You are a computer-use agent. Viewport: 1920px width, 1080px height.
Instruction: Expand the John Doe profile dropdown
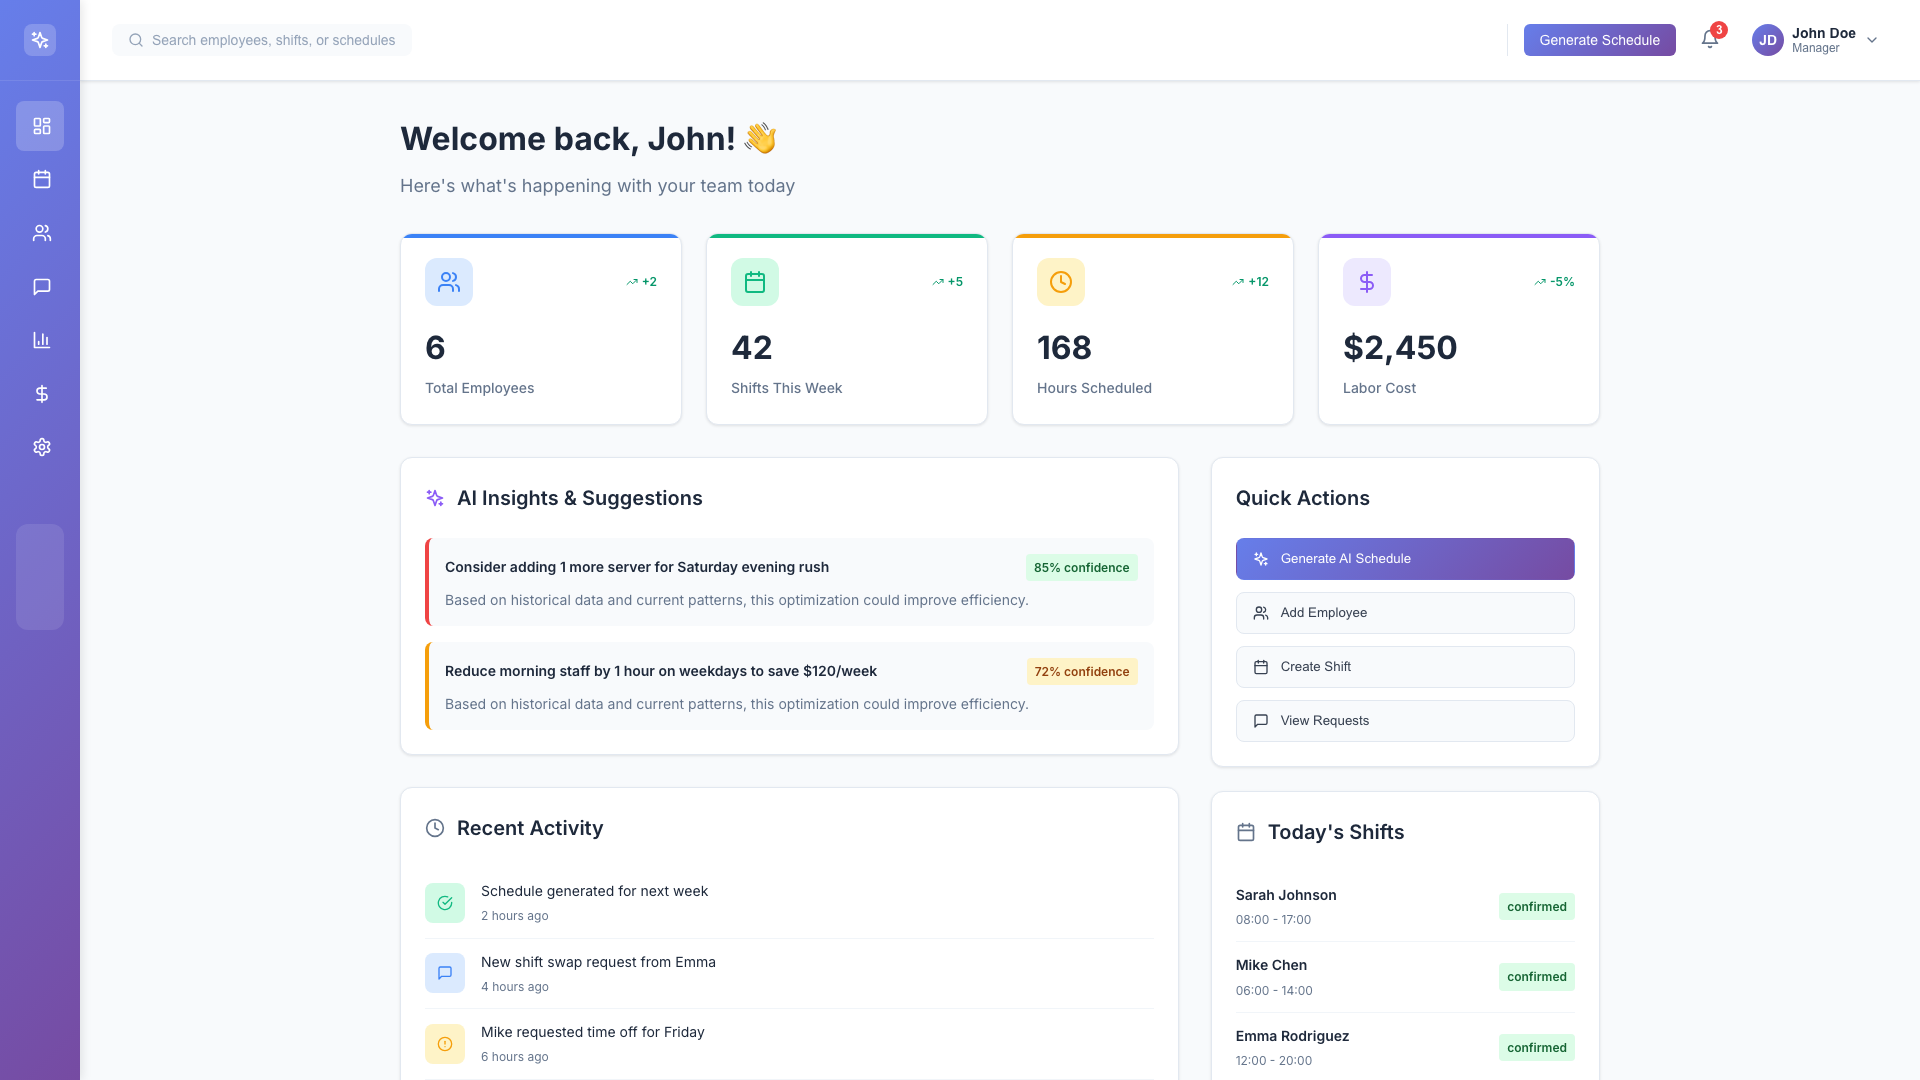coord(1871,40)
